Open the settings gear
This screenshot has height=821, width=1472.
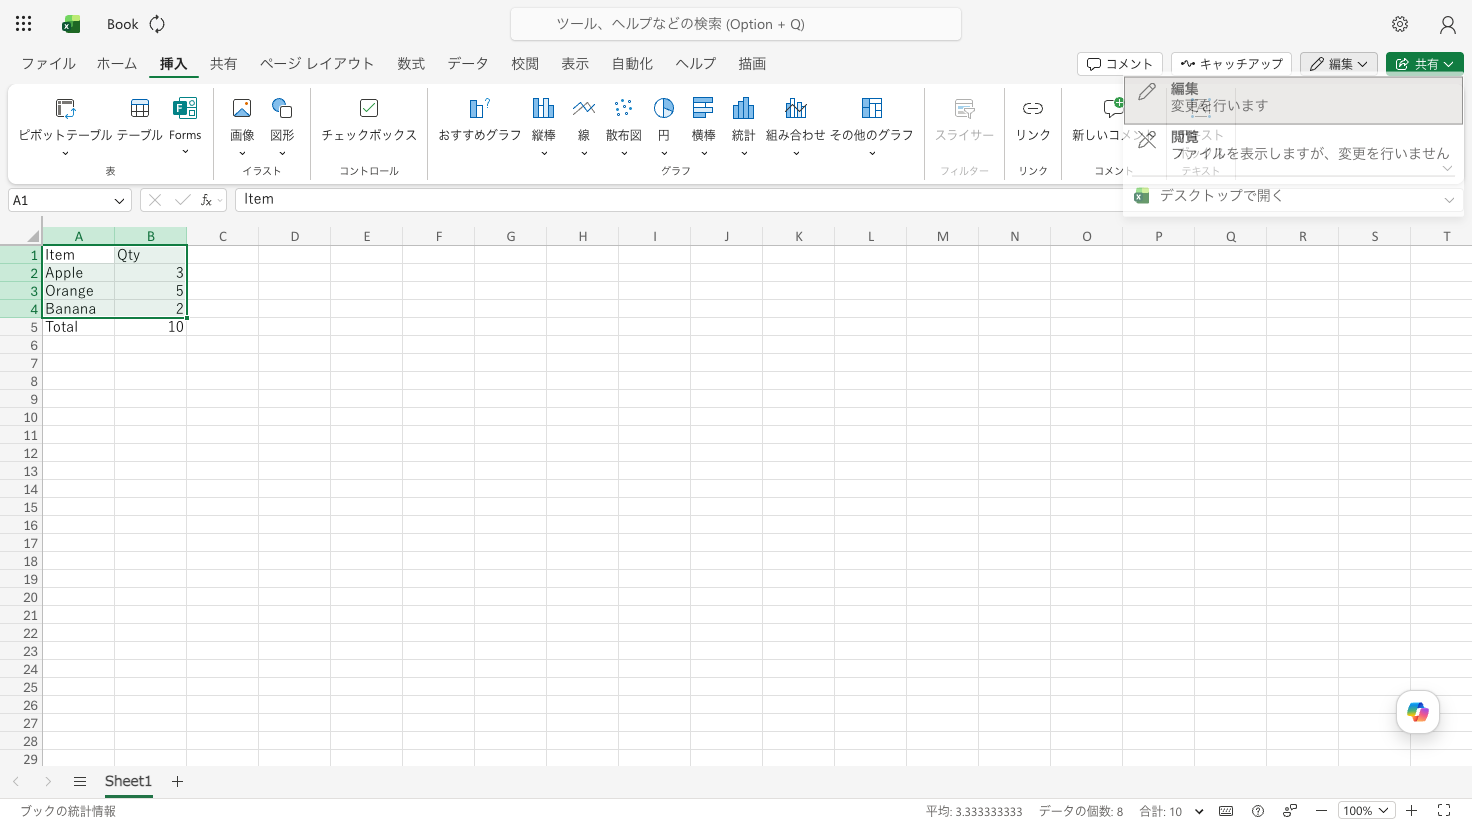tap(1400, 24)
